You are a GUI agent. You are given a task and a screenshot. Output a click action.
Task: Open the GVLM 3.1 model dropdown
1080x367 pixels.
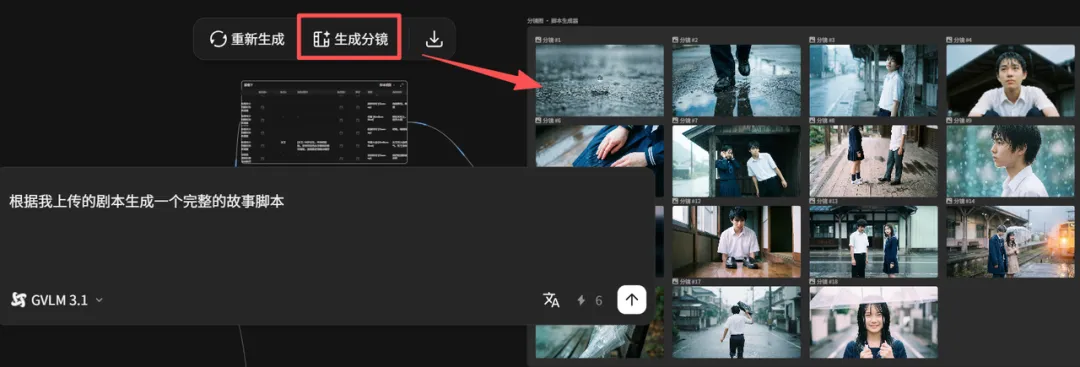pyautogui.click(x=57, y=300)
